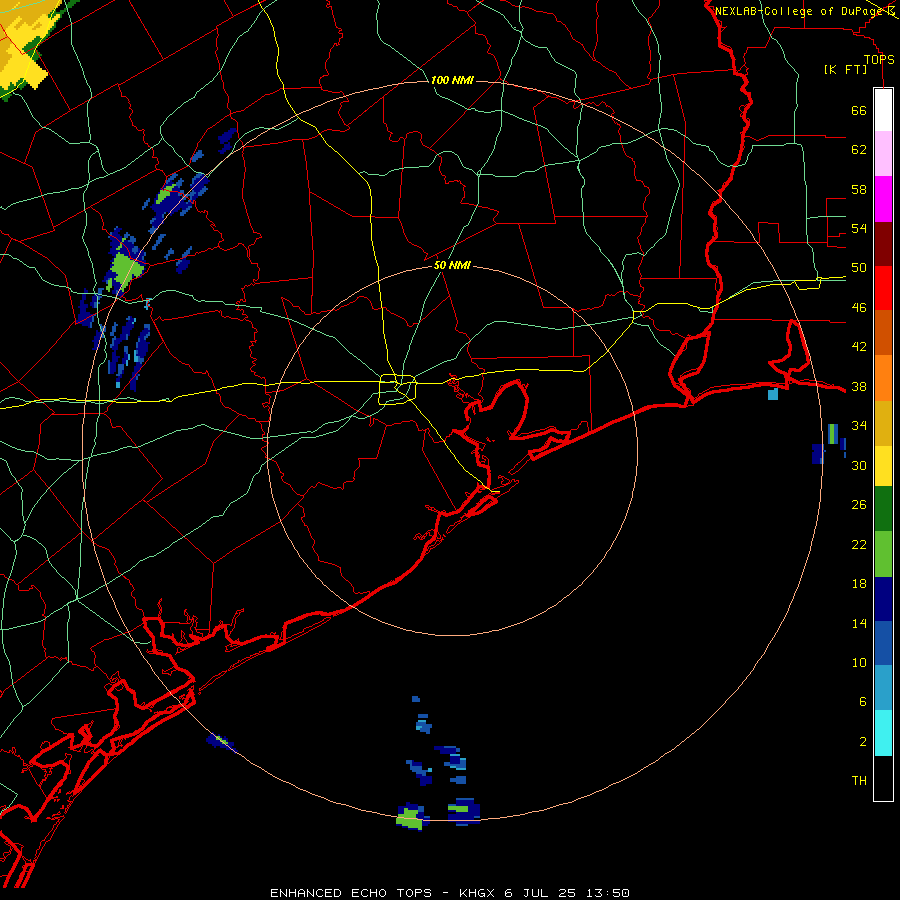Click the dark green legend swatch between 26 and 30
Image resolution: width=900 pixels, height=900 pixels.
coord(883,509)
